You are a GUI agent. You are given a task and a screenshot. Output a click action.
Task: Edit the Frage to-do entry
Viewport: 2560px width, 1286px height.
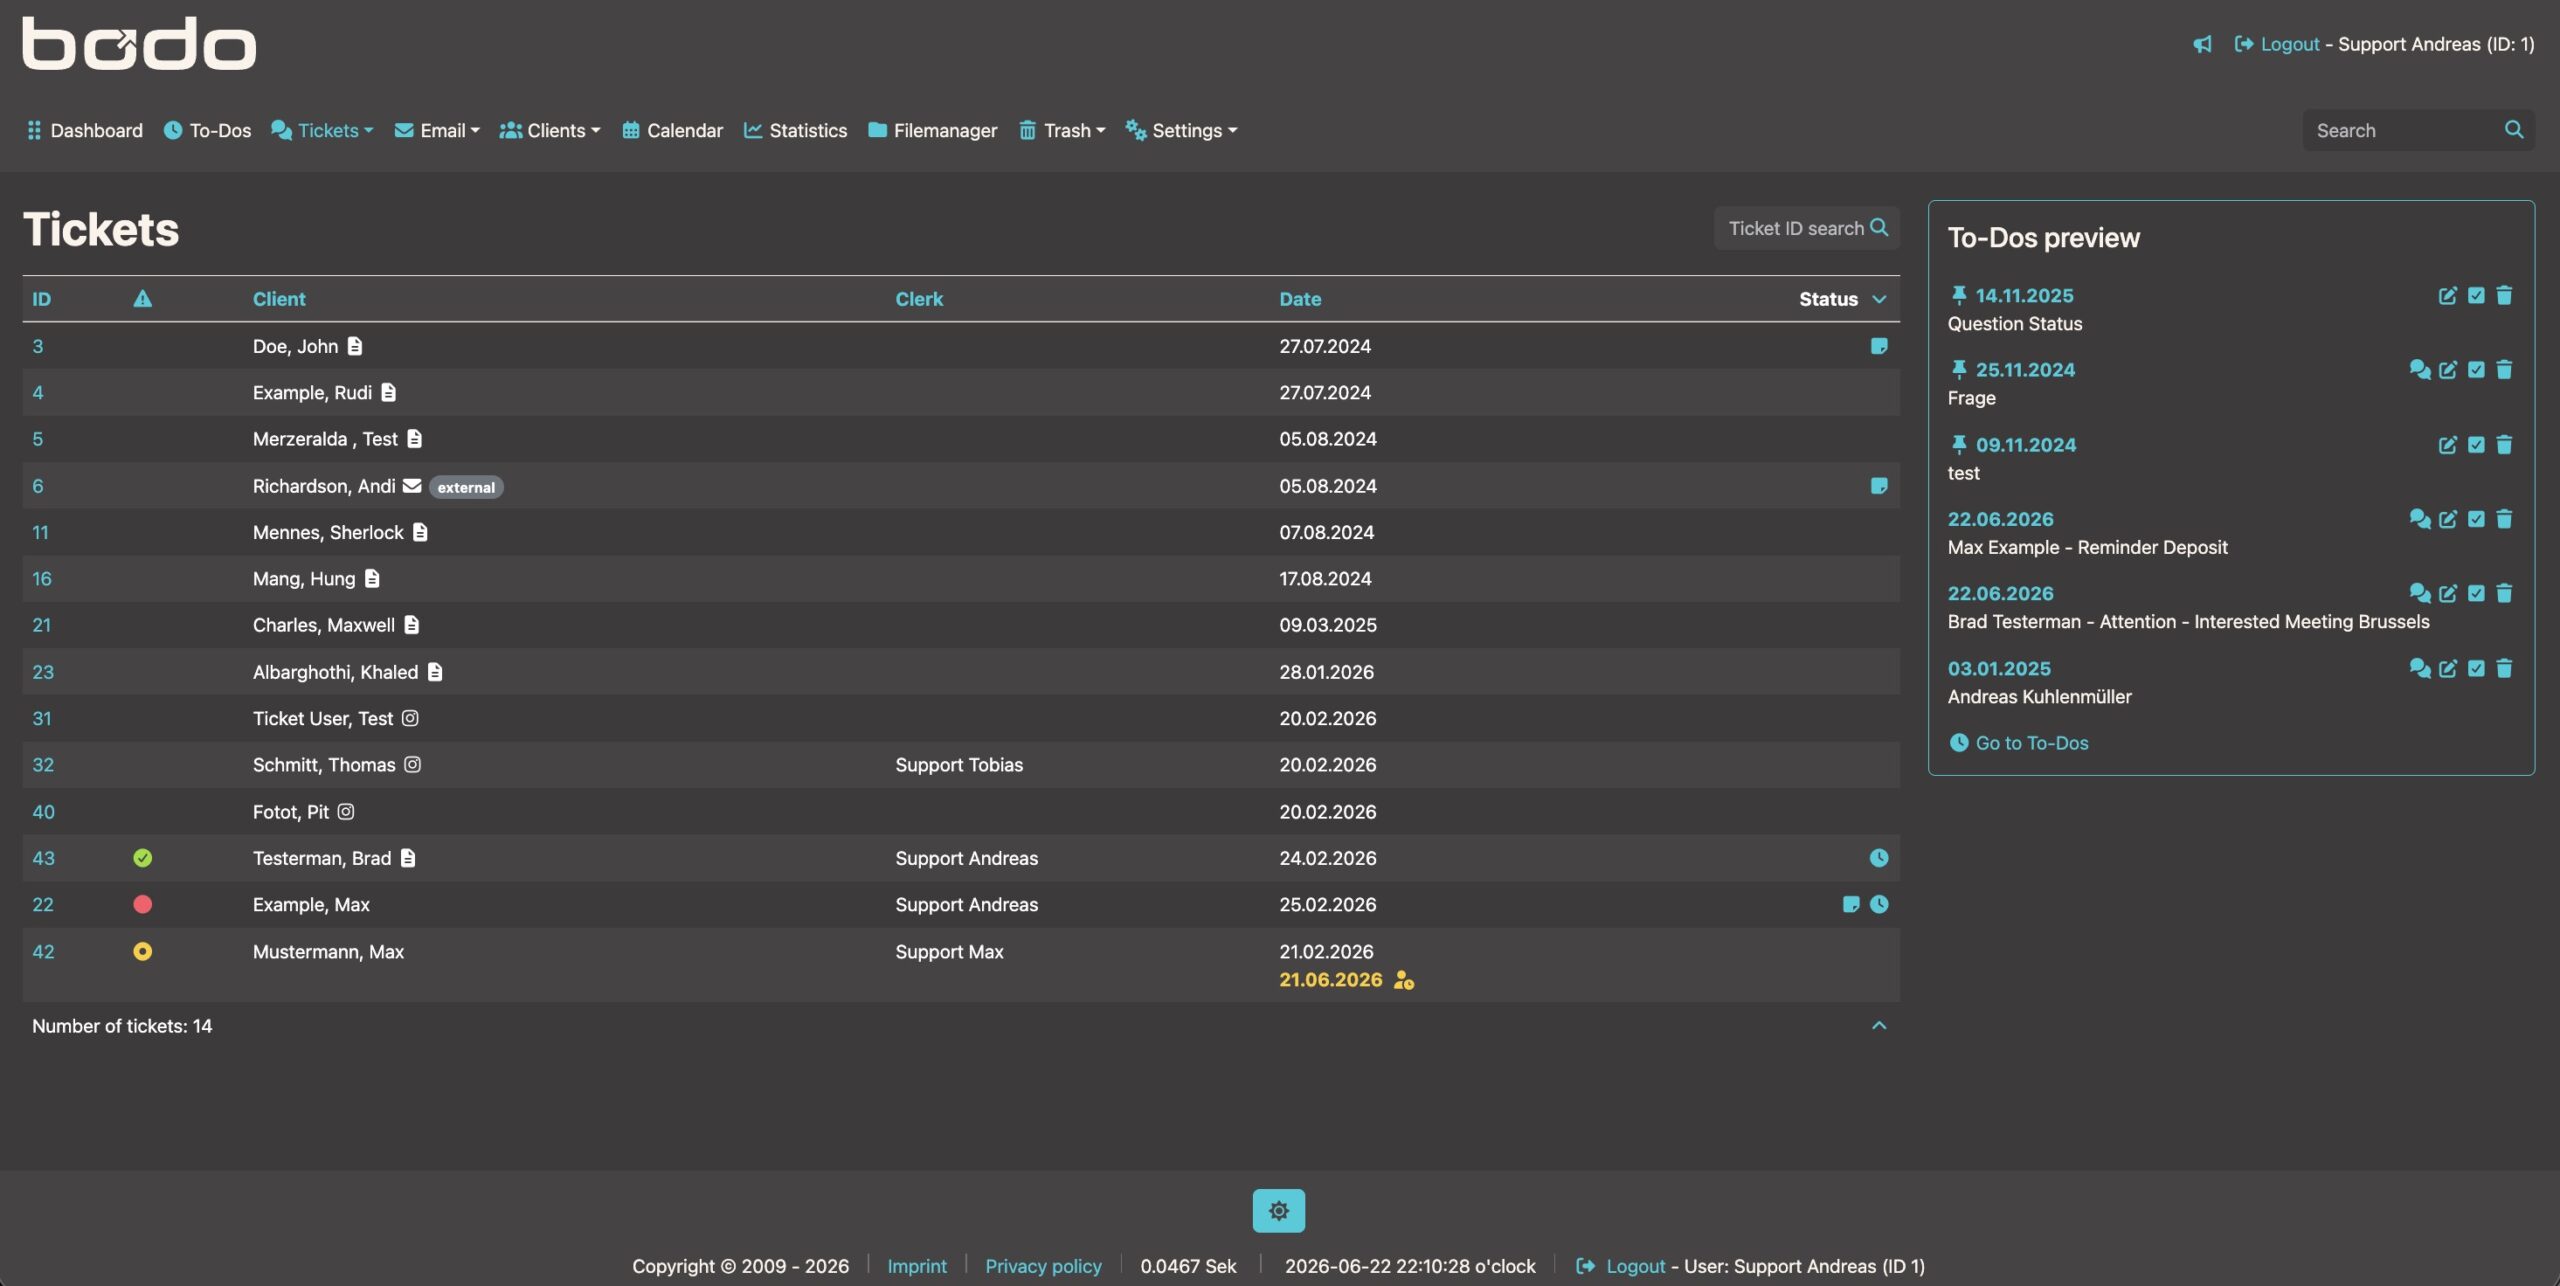(x=2447, y=370)
